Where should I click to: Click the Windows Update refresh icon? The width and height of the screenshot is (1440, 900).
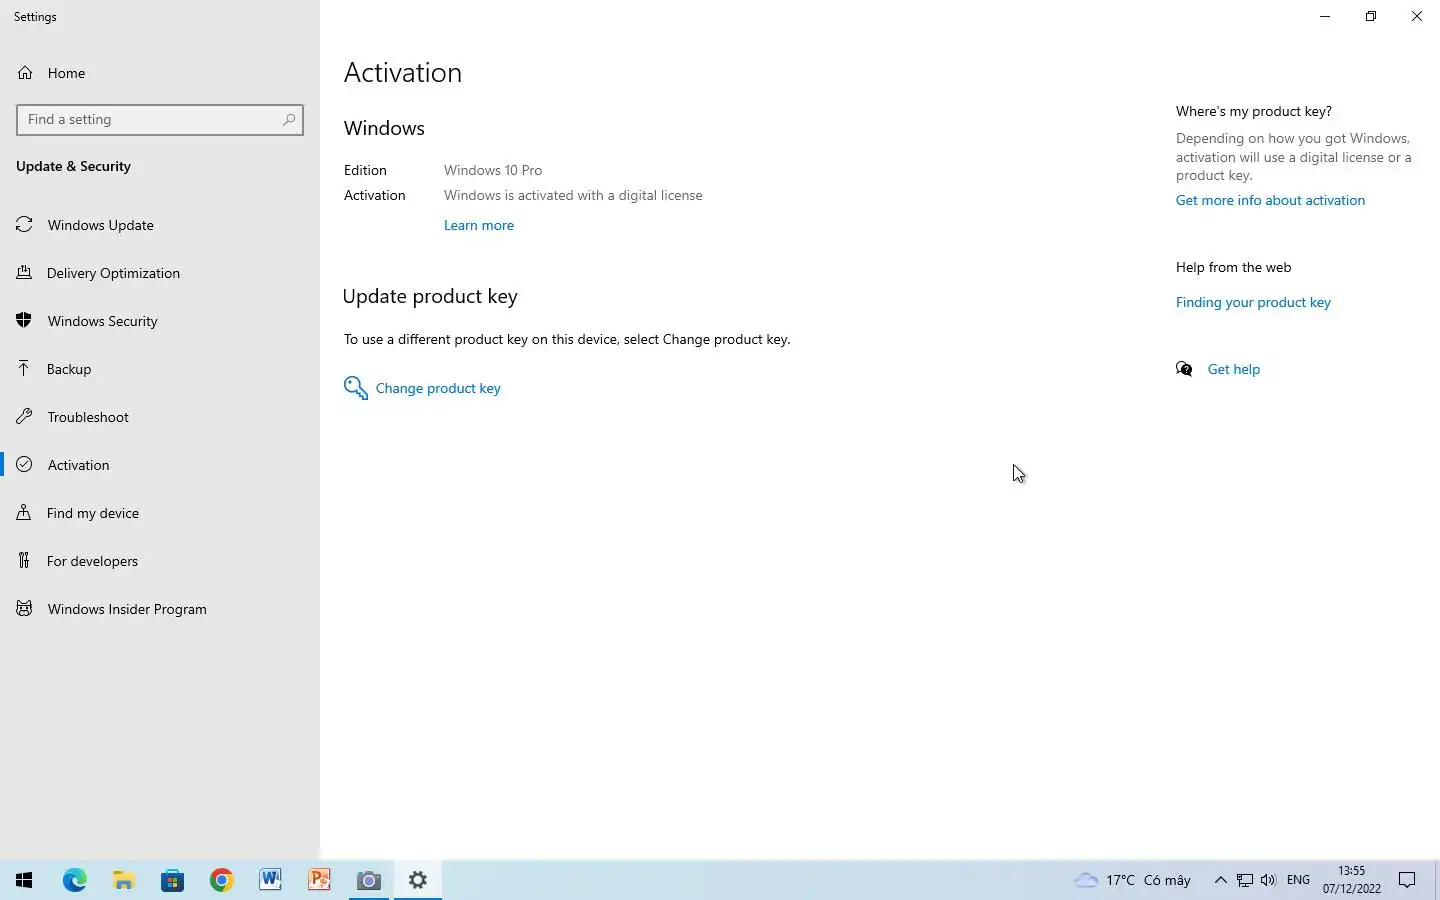25,225
